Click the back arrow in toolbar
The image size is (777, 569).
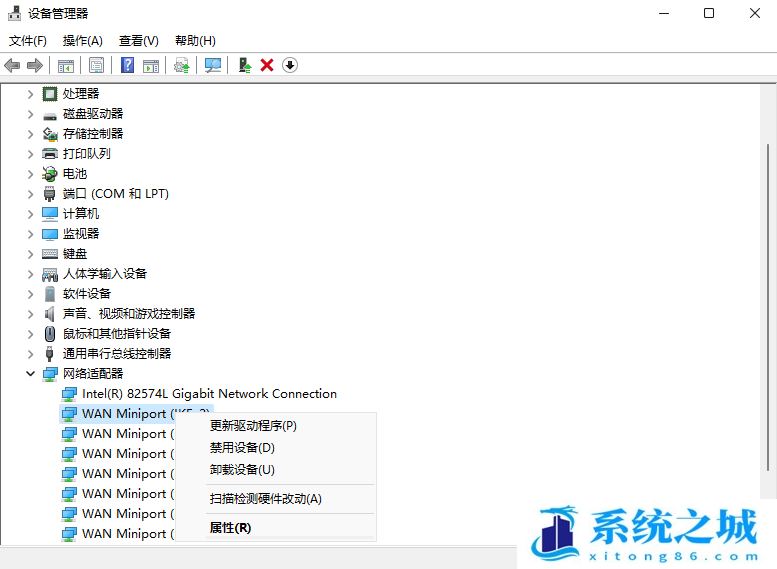coord(12,65)
